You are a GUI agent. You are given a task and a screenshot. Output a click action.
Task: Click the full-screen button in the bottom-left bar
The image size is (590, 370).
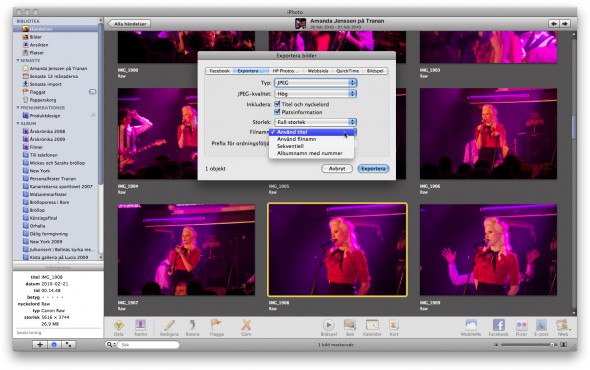[68, 344]
